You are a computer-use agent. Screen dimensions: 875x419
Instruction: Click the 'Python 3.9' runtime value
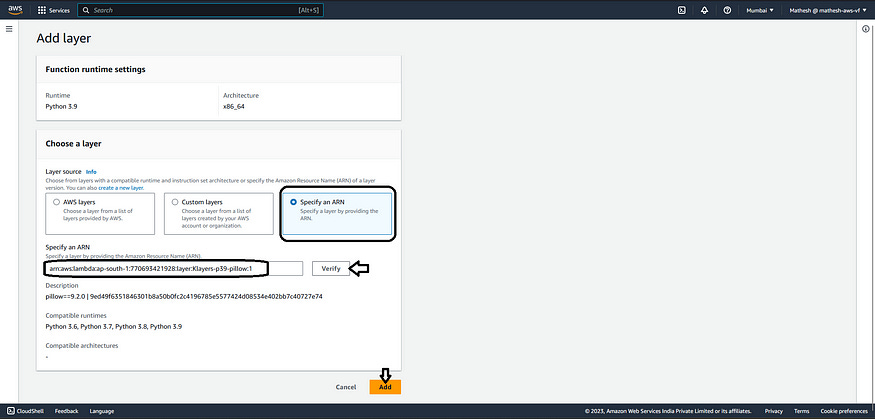(61, 106)
